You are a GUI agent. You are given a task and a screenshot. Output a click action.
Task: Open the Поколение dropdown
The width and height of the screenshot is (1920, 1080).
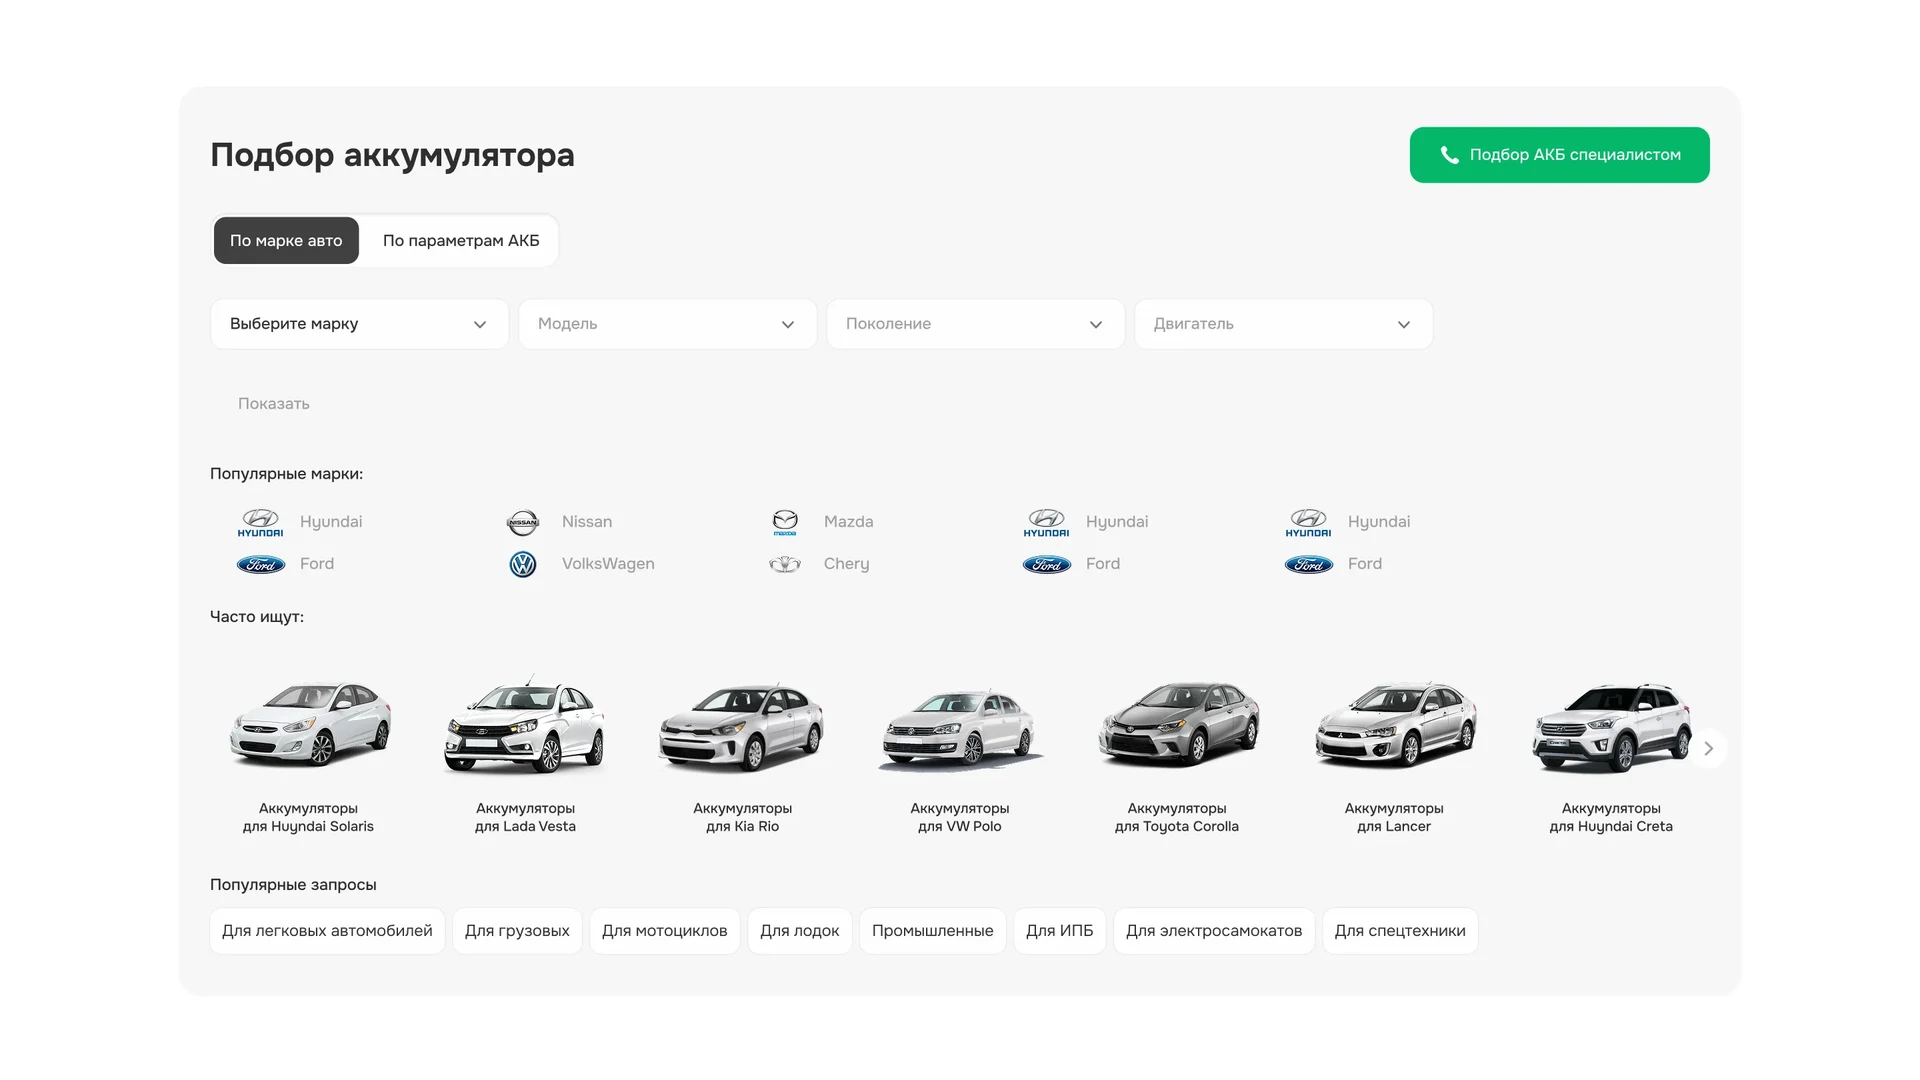[x=975, y=324]
